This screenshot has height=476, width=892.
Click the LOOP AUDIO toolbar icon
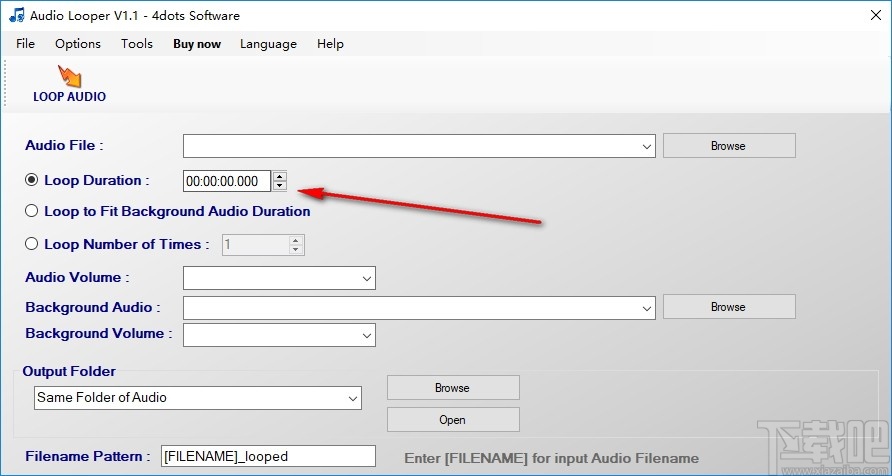click(69, 84)
